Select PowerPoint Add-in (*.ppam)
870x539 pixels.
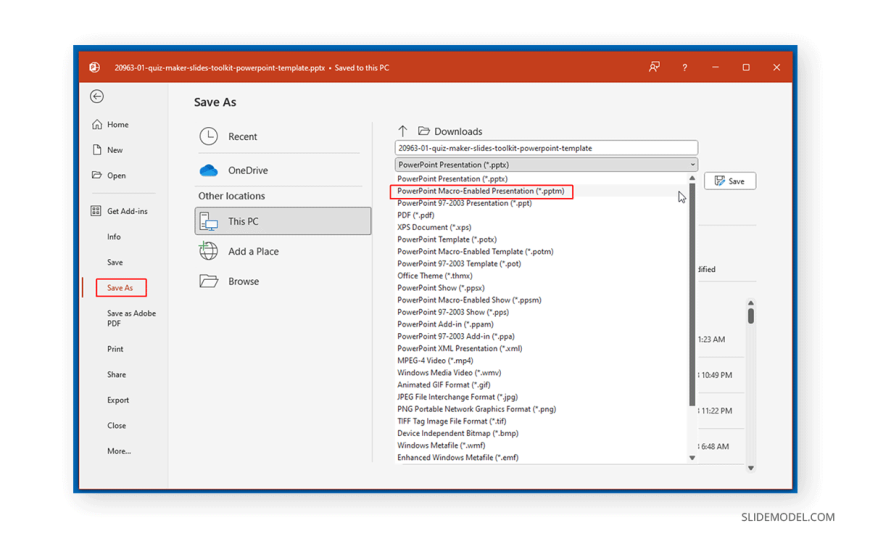point(445,324)
